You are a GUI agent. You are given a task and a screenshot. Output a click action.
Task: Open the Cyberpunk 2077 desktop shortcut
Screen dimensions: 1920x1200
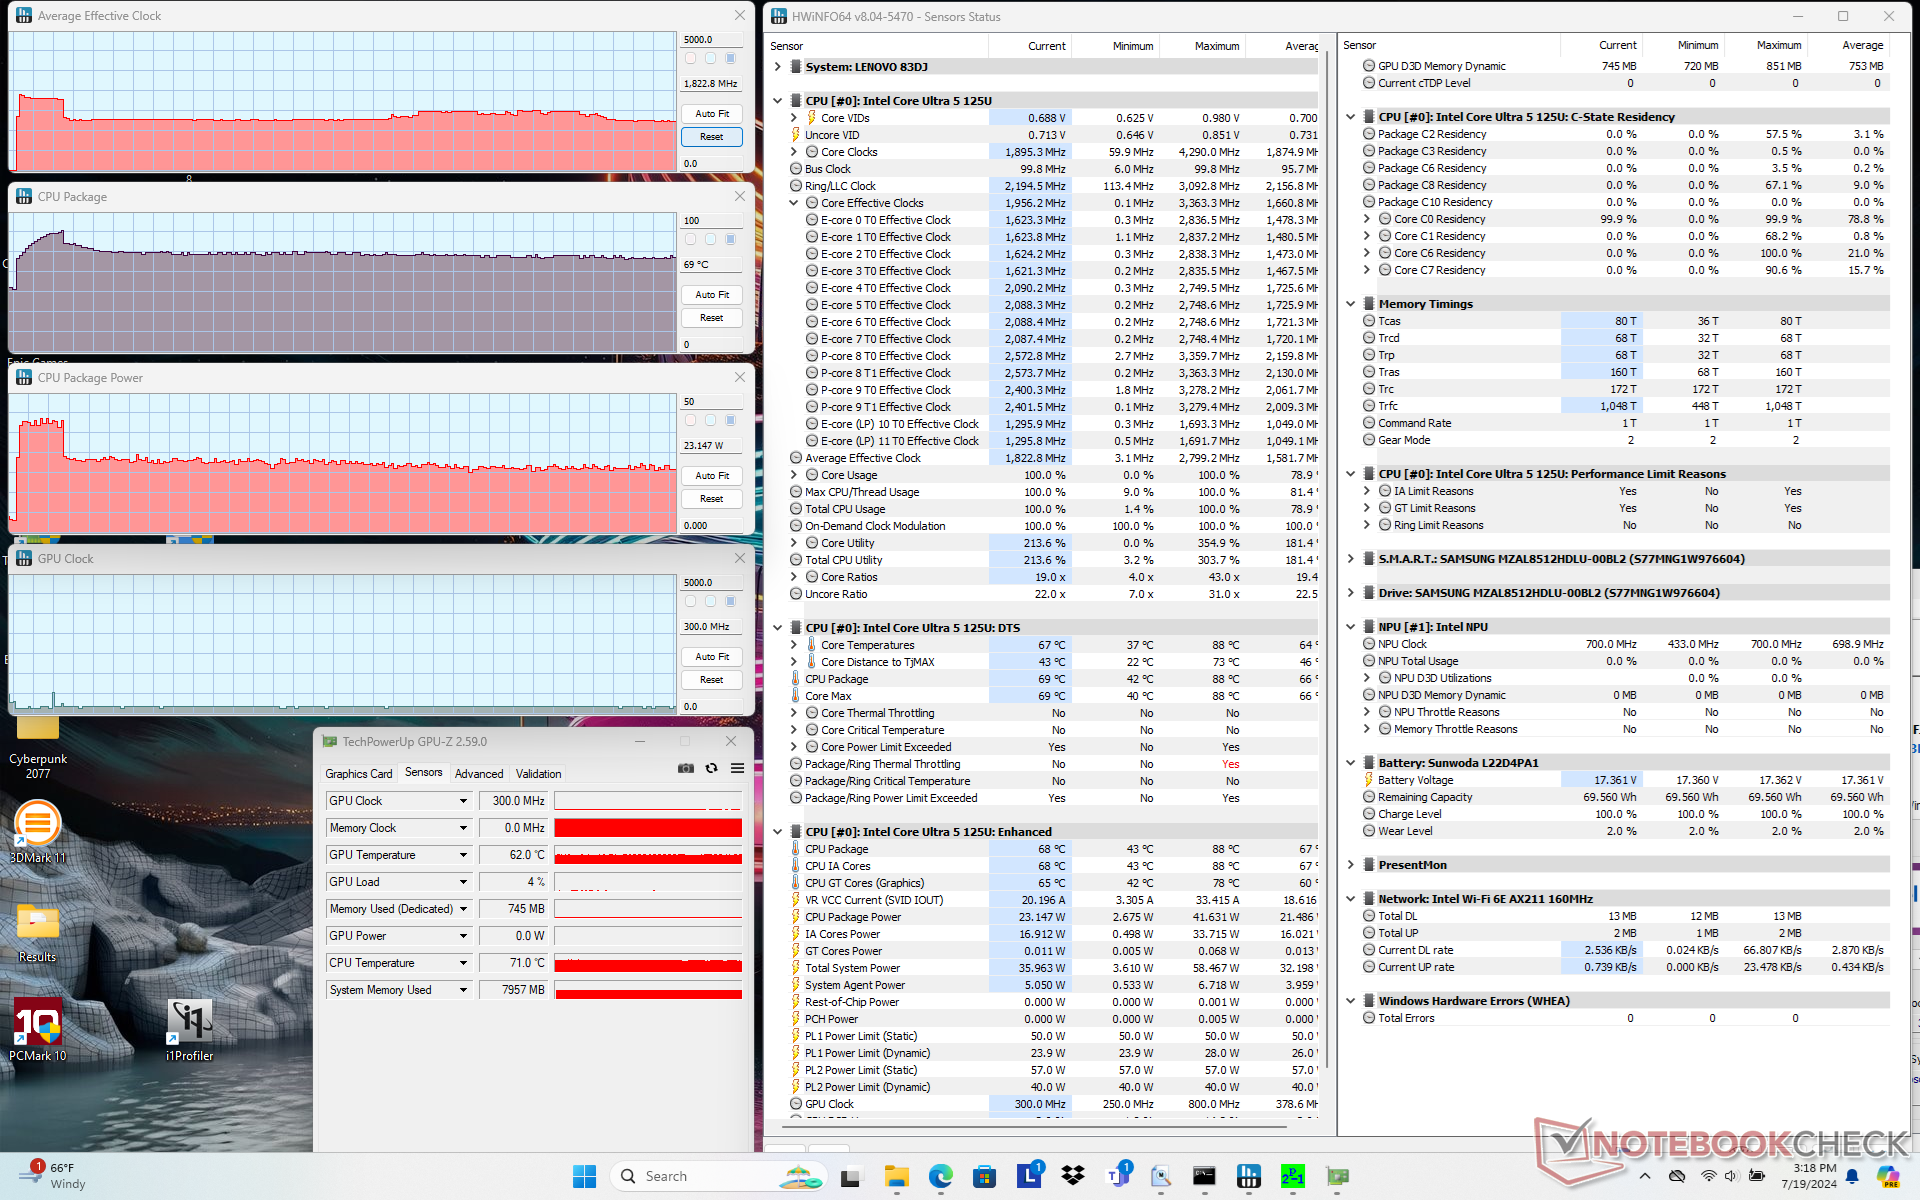pos(38,747)
